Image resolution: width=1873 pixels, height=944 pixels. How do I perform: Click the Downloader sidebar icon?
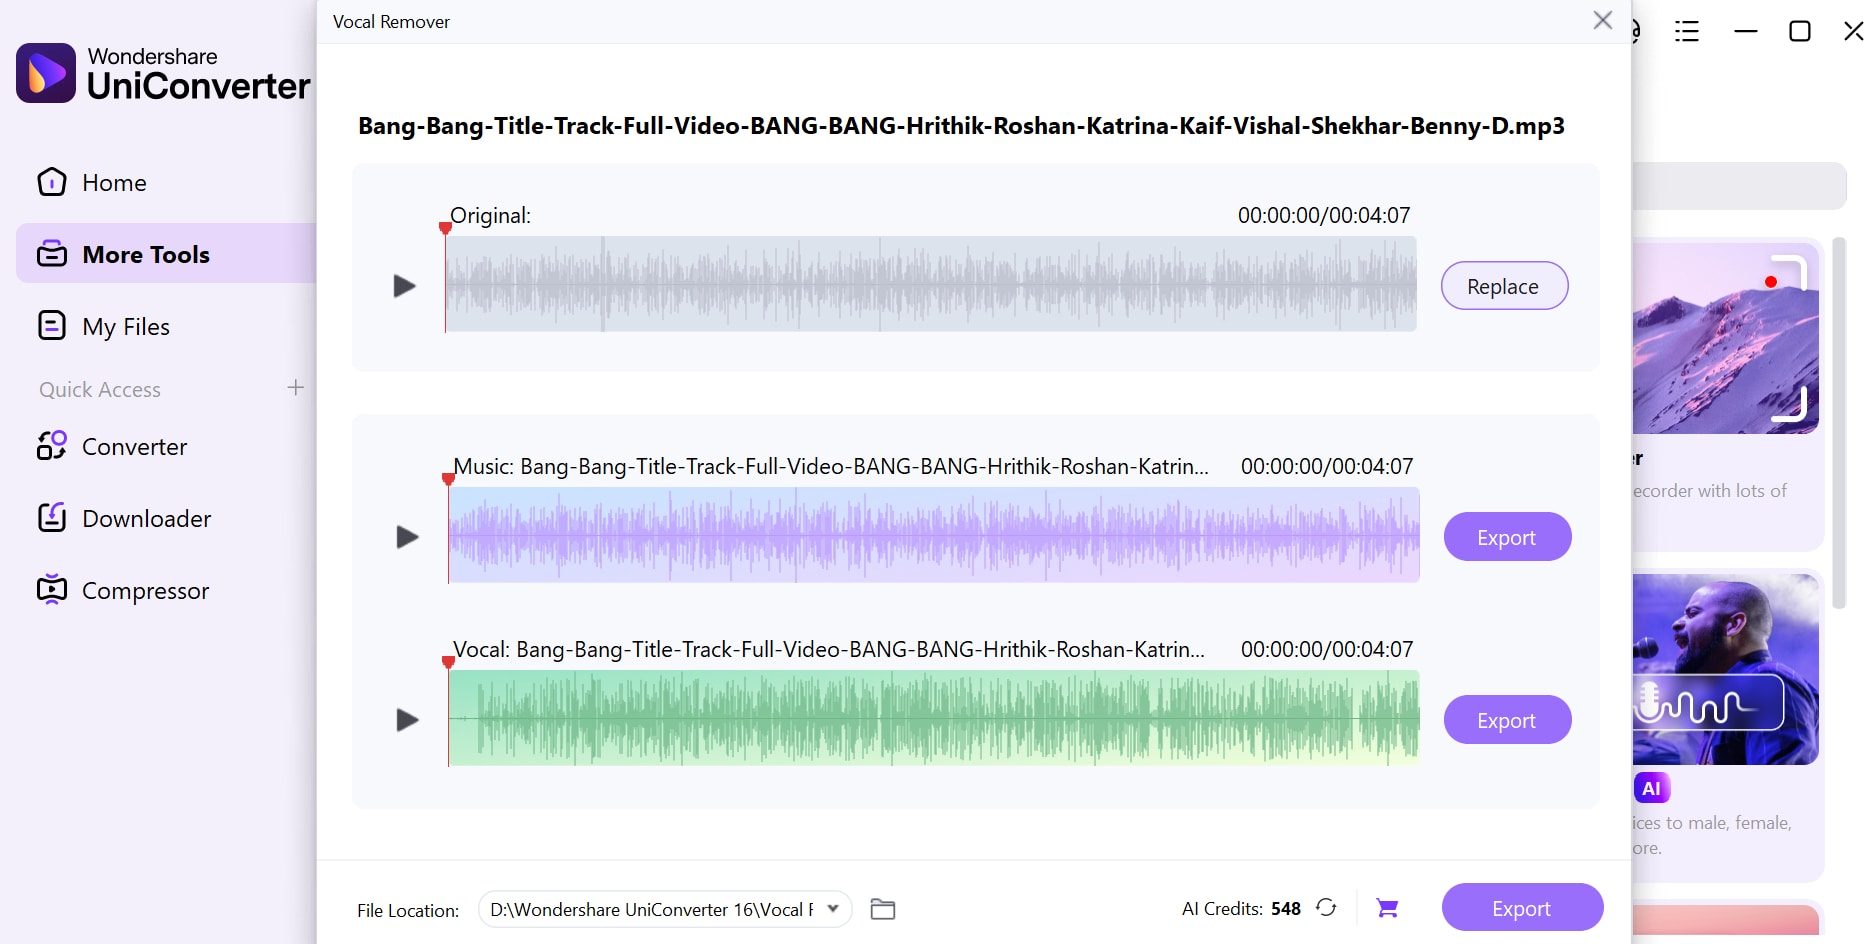(52, 518)
